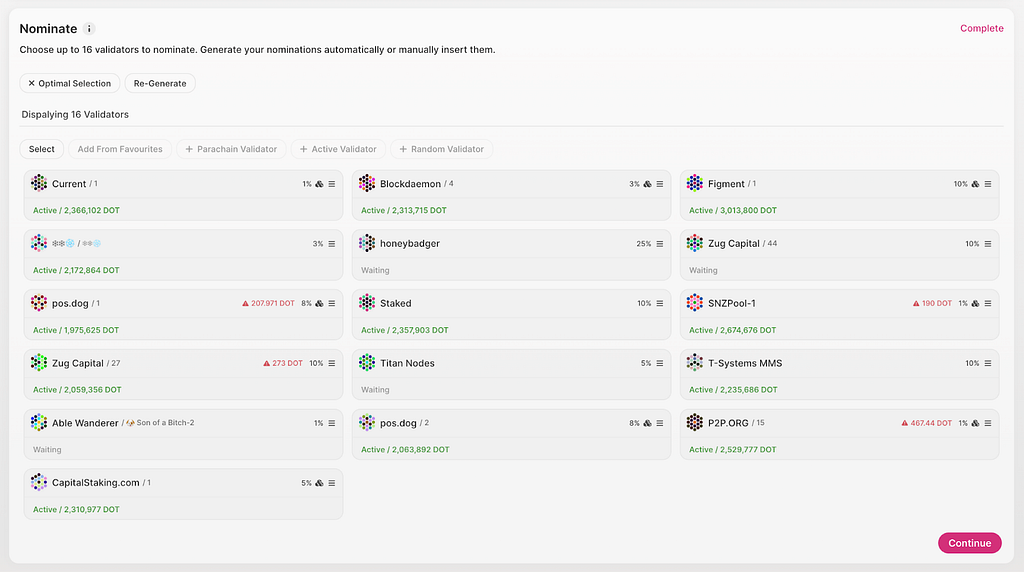Add a Random Validator
The width and height of the screenshot is (1024, 572).
[x=441, y=149]
